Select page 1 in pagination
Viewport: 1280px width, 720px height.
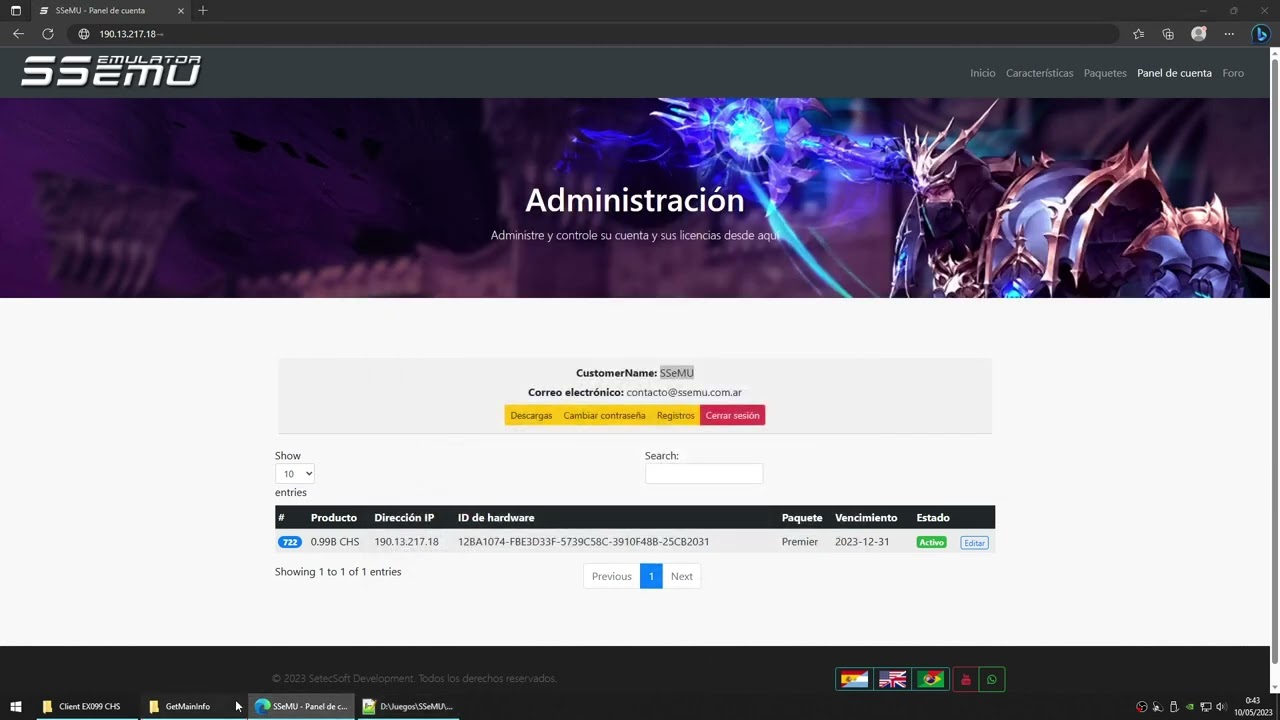pos(651,576)
